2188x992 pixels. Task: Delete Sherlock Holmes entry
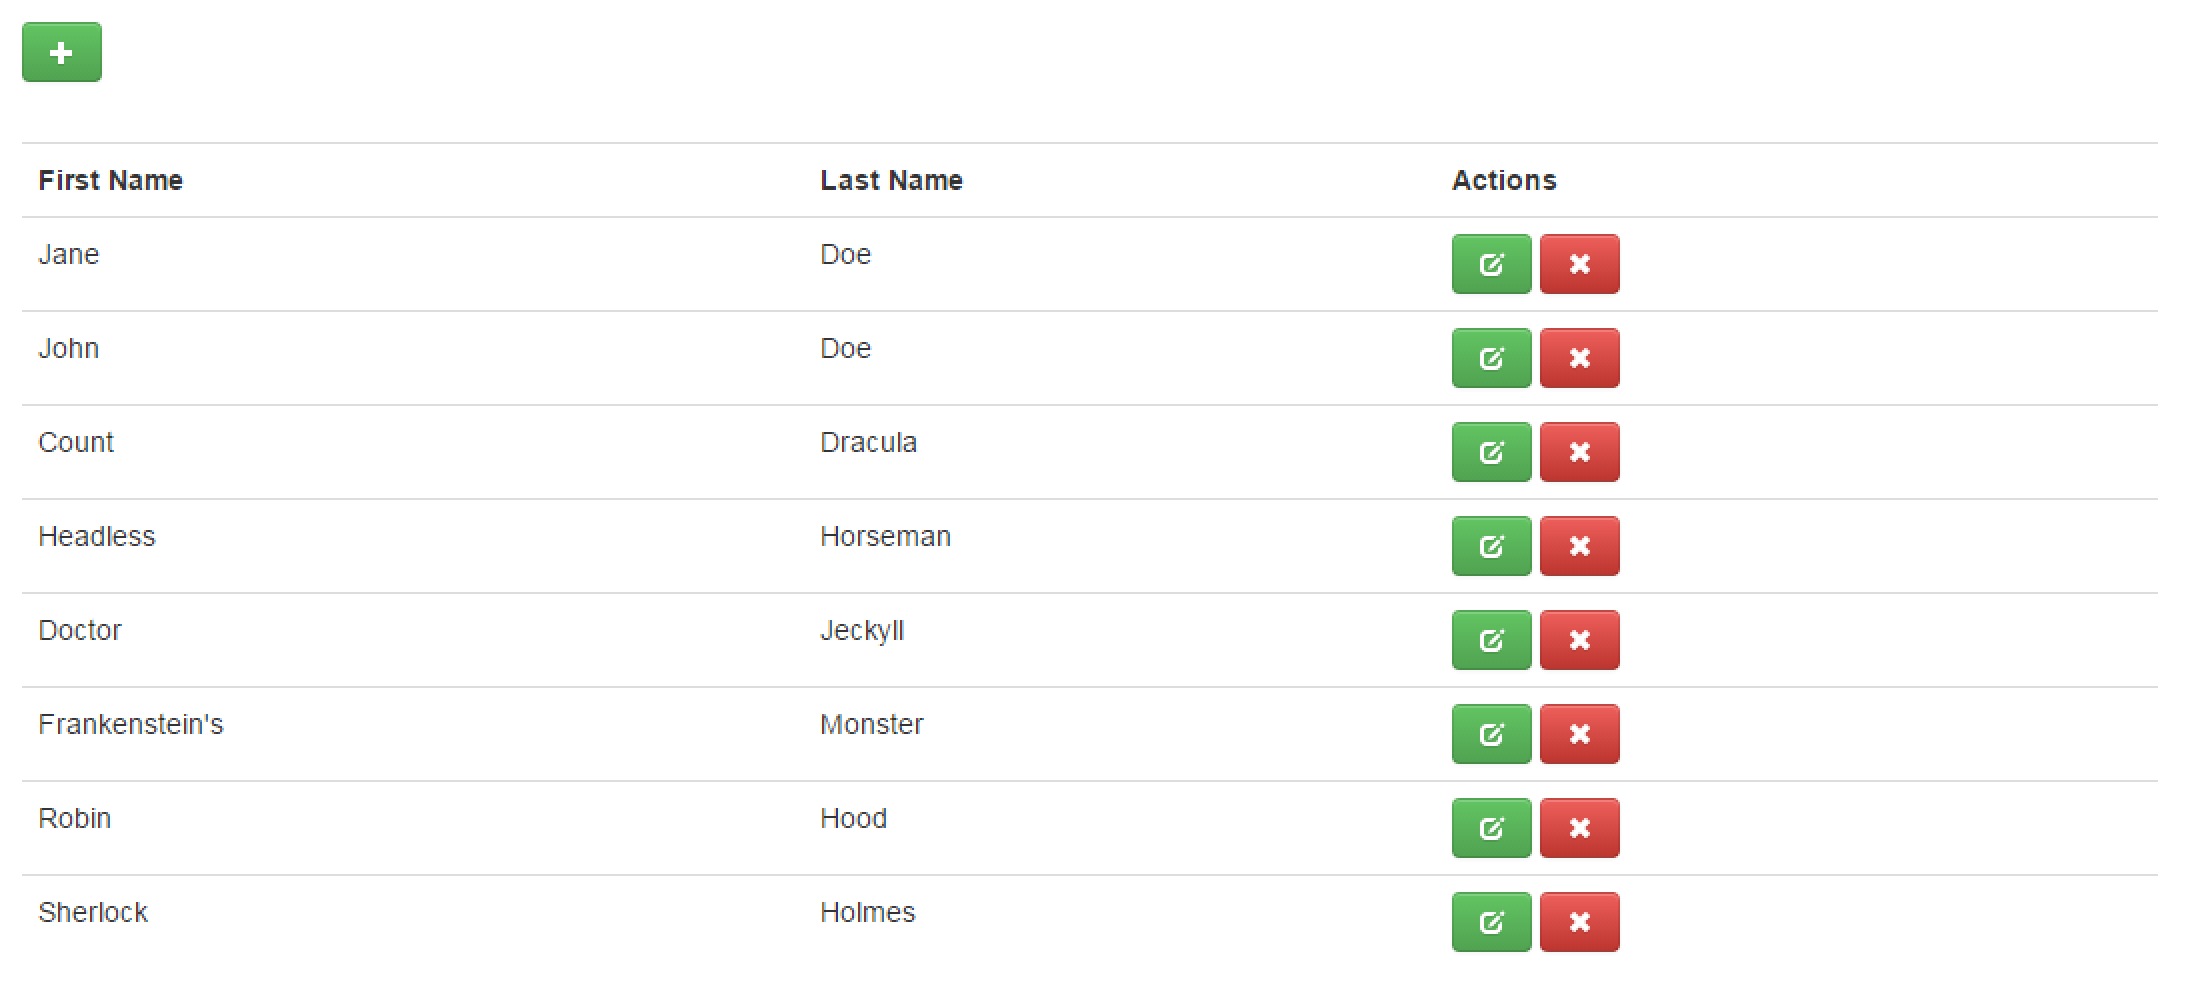pos(1579,922)
